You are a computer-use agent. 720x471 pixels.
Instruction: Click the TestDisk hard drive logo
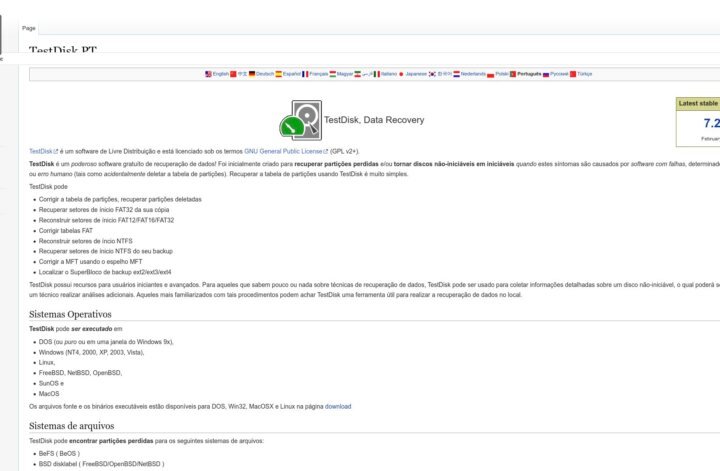pos(301,120)
